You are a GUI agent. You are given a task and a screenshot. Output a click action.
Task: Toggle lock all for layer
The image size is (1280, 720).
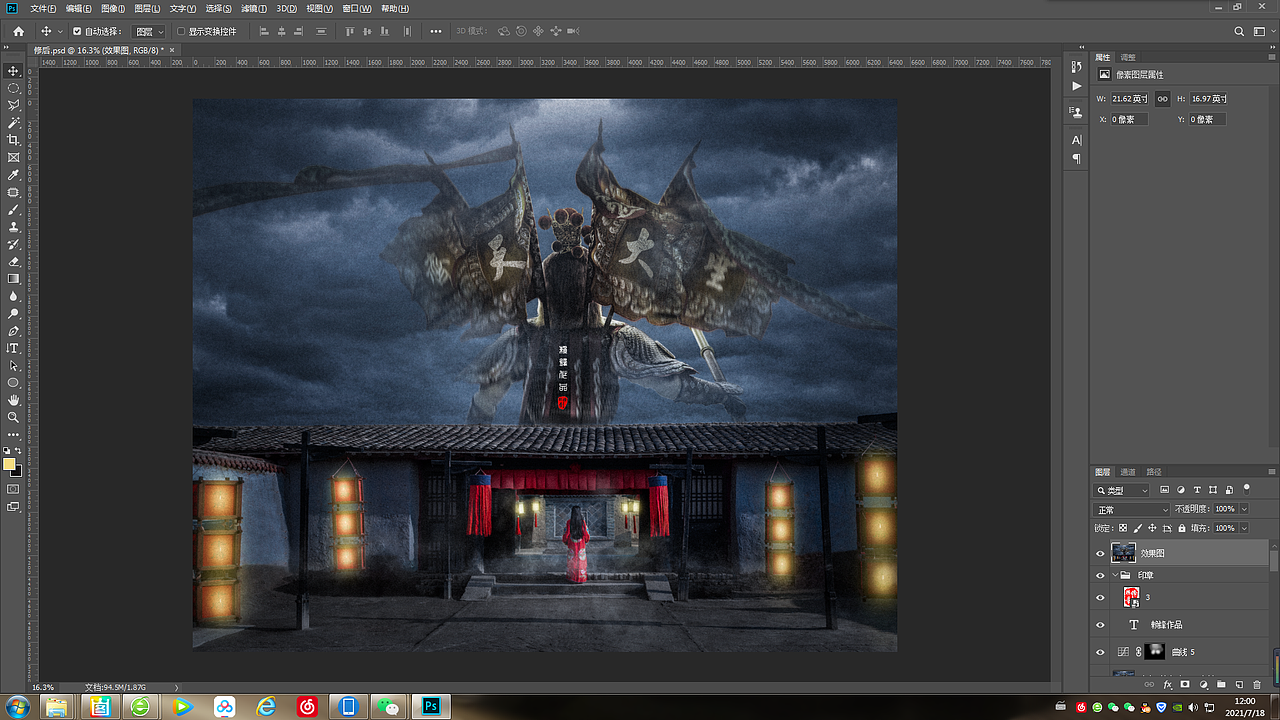[1182, 528]
